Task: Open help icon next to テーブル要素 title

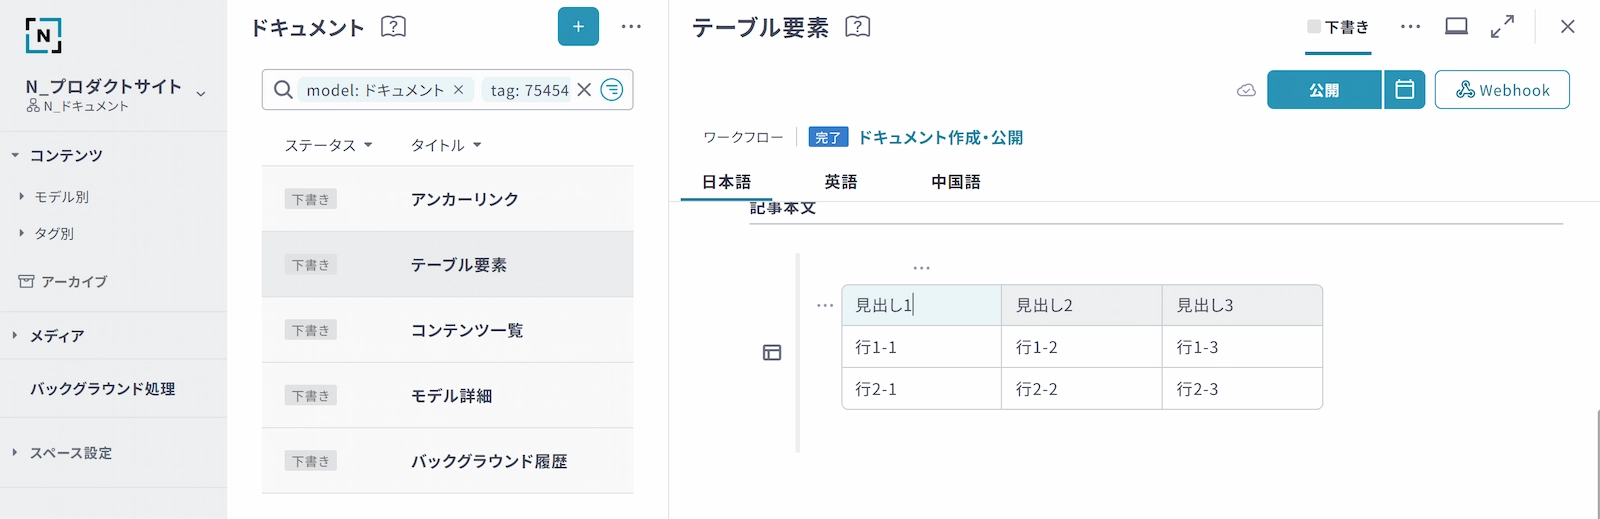Action: tap(857, 27)
